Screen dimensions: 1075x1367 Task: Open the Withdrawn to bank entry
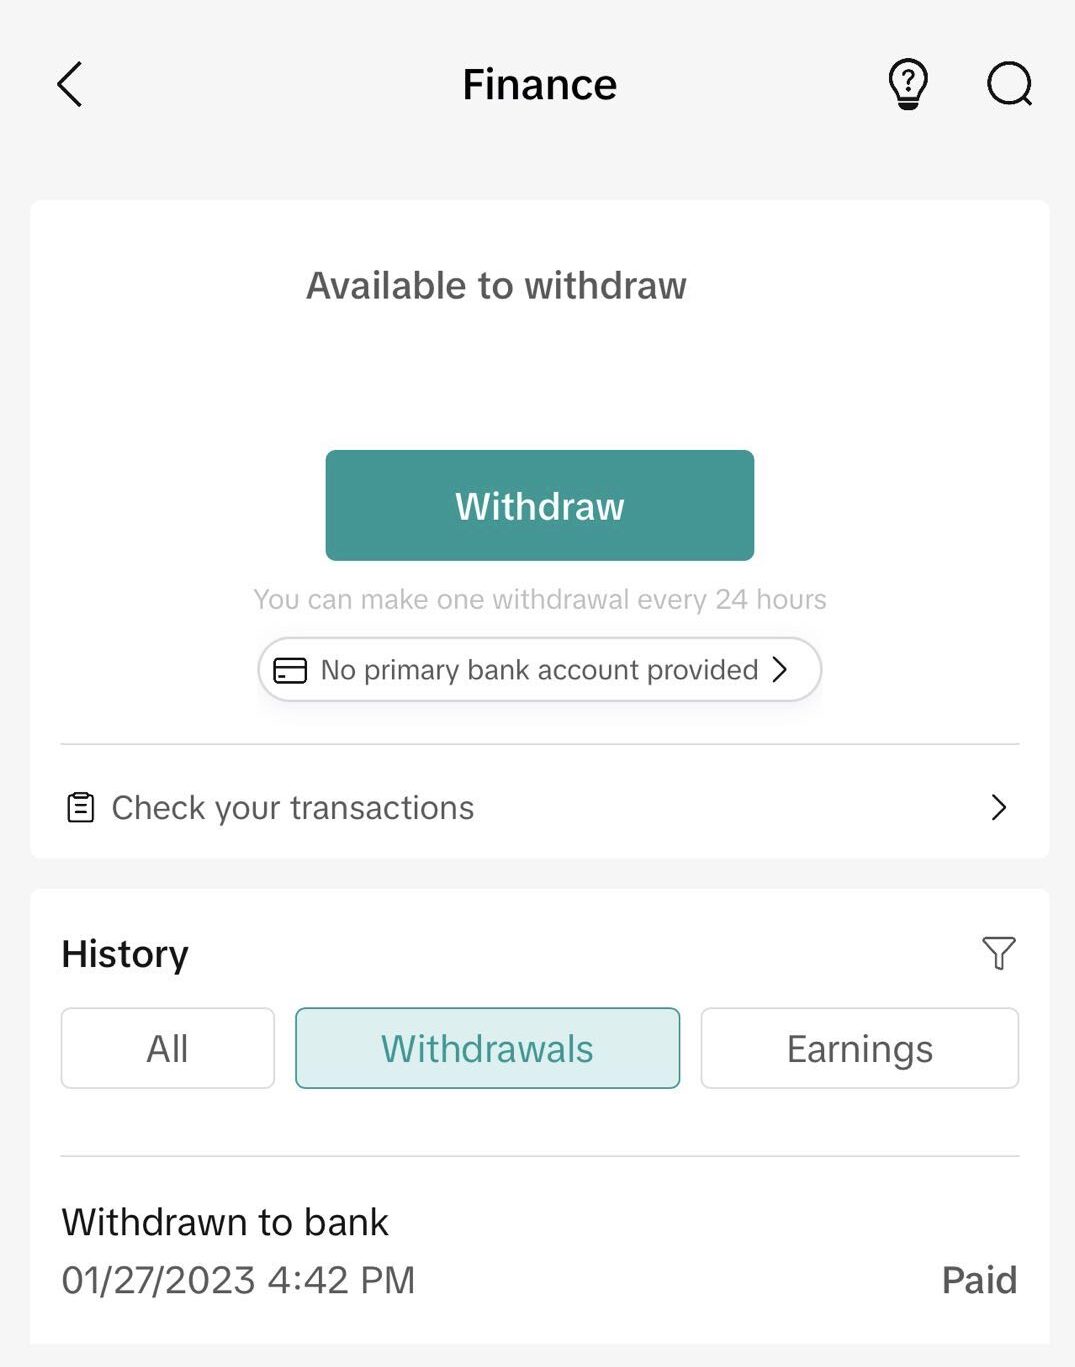[x=540, y=1251]
